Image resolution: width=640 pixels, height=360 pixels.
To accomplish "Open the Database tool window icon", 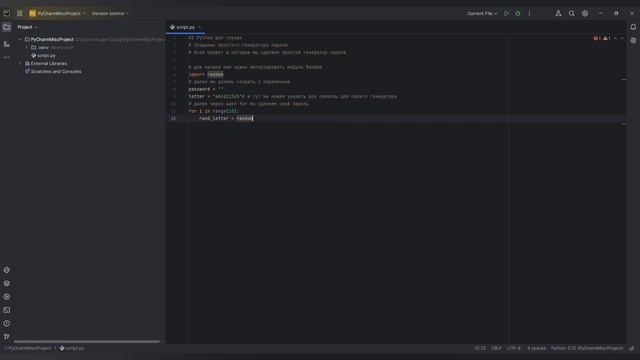I will (633, 40).
